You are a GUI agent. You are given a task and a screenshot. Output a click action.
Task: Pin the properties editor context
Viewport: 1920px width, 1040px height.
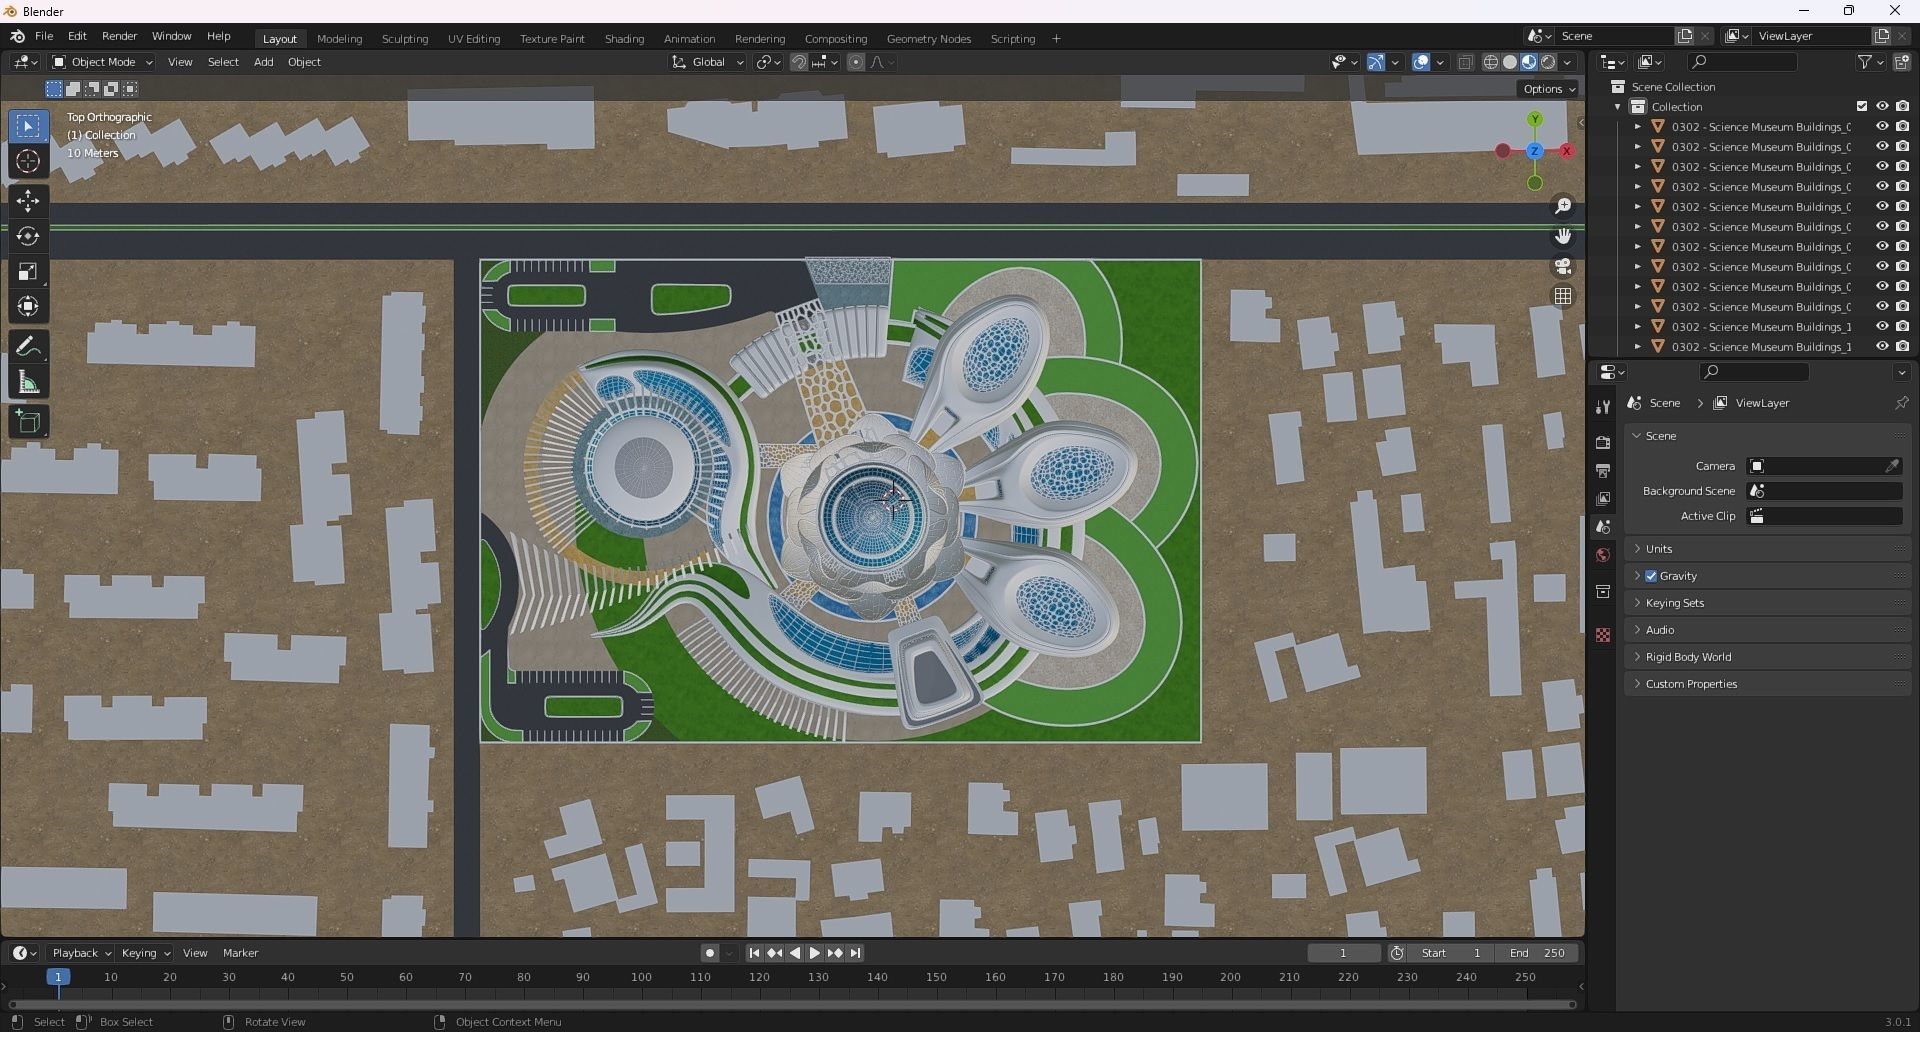[x=1901, y=403]
